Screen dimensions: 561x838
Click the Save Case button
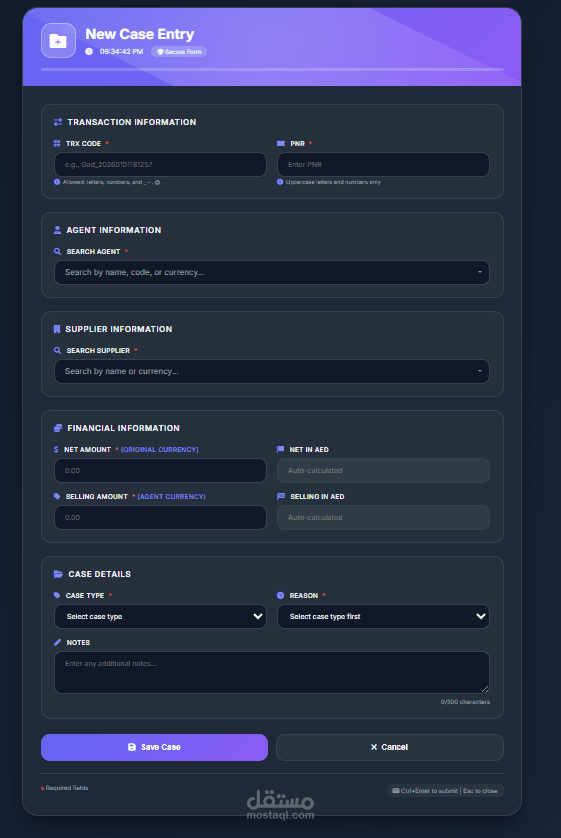[x=154, y=747]
